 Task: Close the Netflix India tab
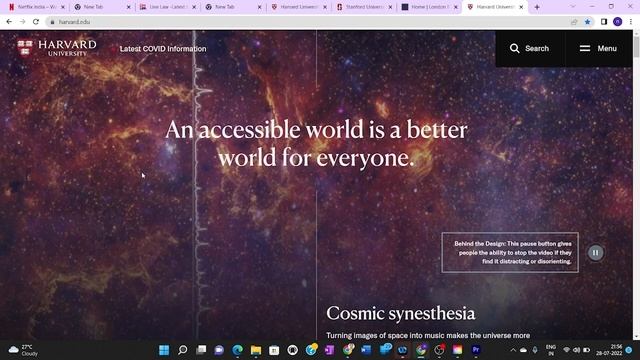coord(63,7)
